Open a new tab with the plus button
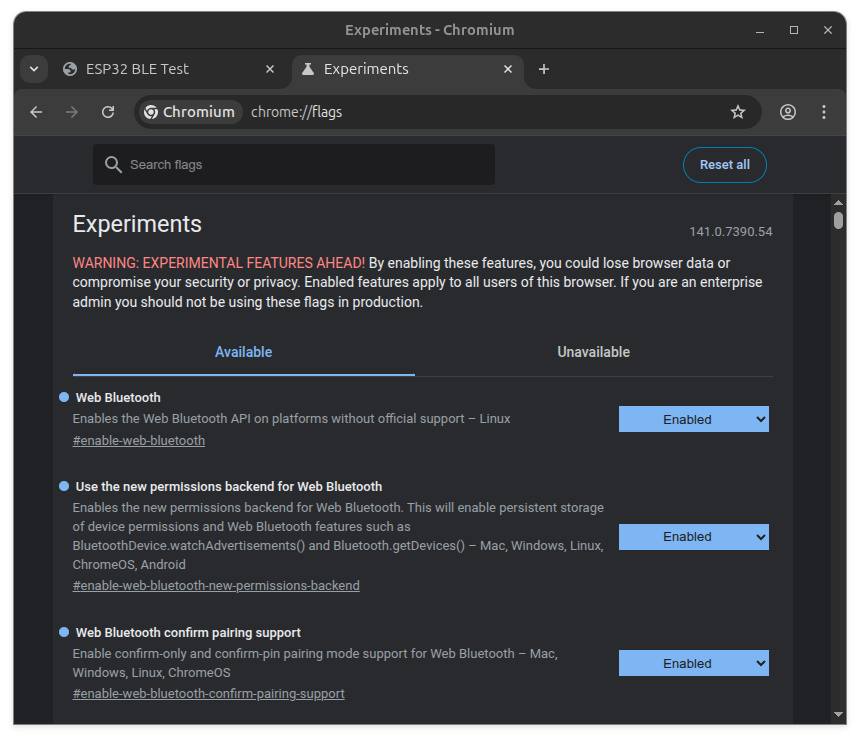 point(544,69)
